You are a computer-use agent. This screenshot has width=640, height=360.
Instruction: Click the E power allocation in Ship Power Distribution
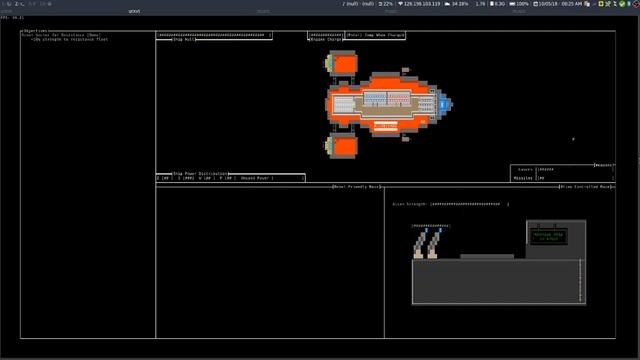(165, 178)
